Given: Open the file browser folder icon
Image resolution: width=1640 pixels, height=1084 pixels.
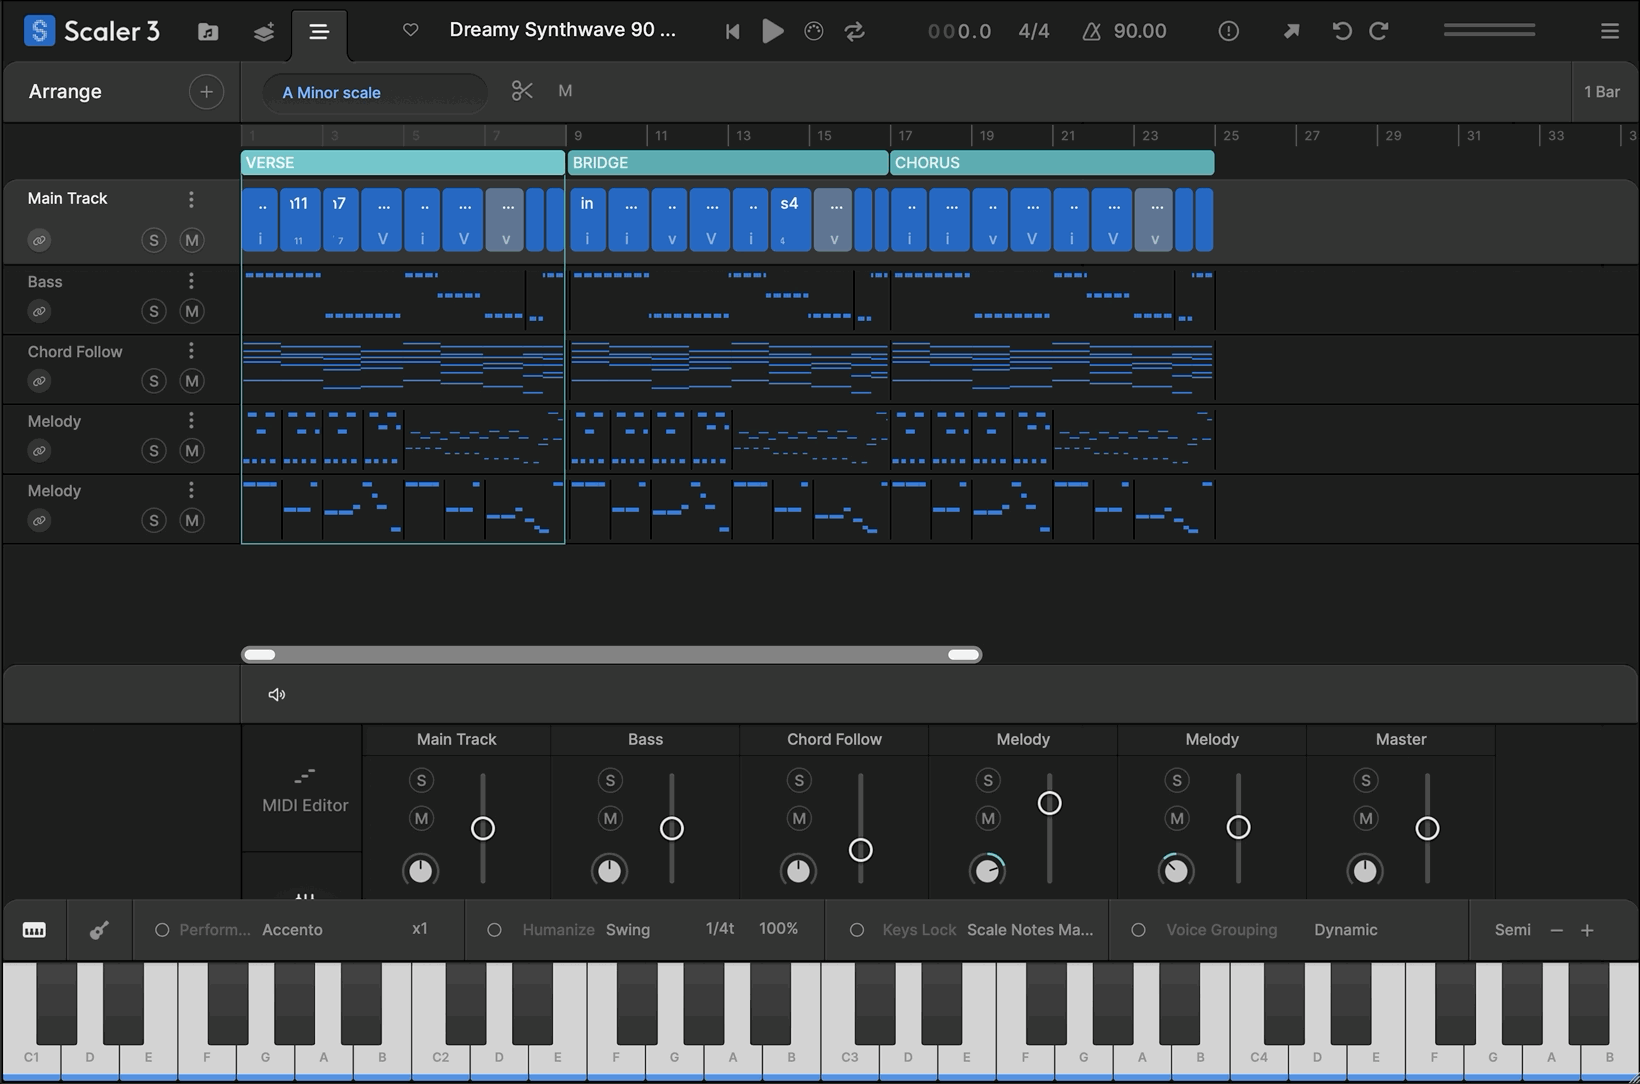Looking at the screenshot, I should coord(208,32).
